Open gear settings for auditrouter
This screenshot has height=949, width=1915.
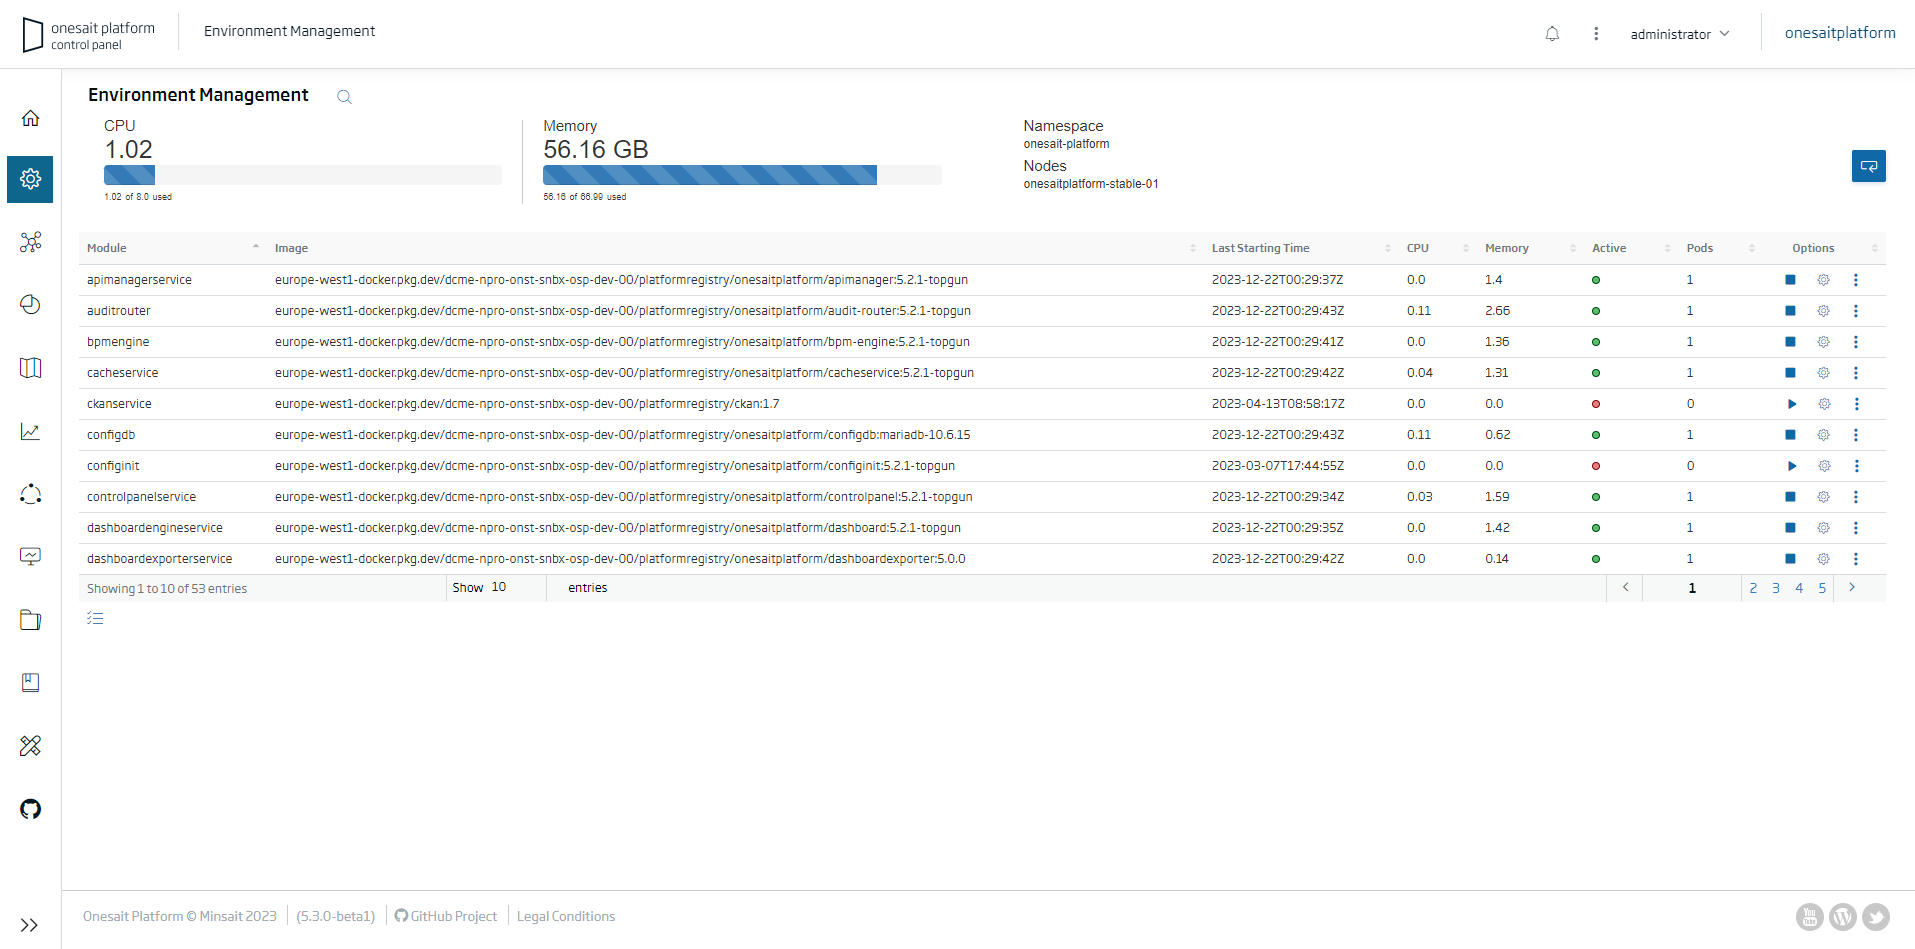pos(1823,311)
